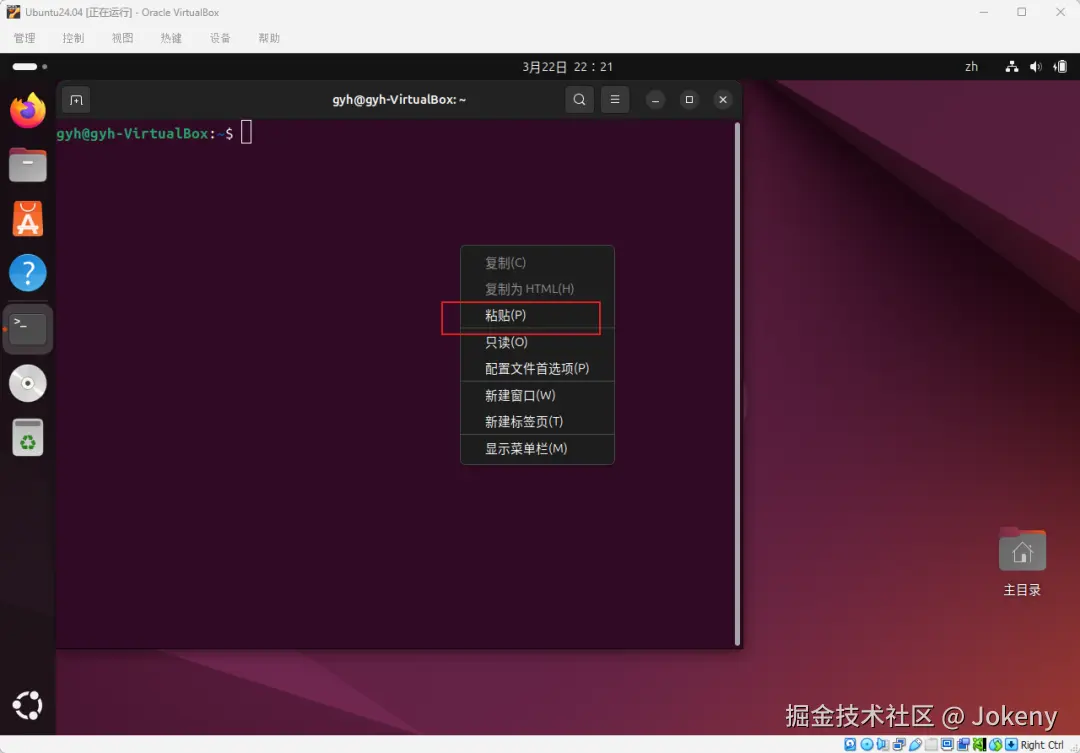Image resolution: width=1080 pixels, height=753 pixels.
Task: Click VirtualBox optical drive status icon
Action: [866, 745]
